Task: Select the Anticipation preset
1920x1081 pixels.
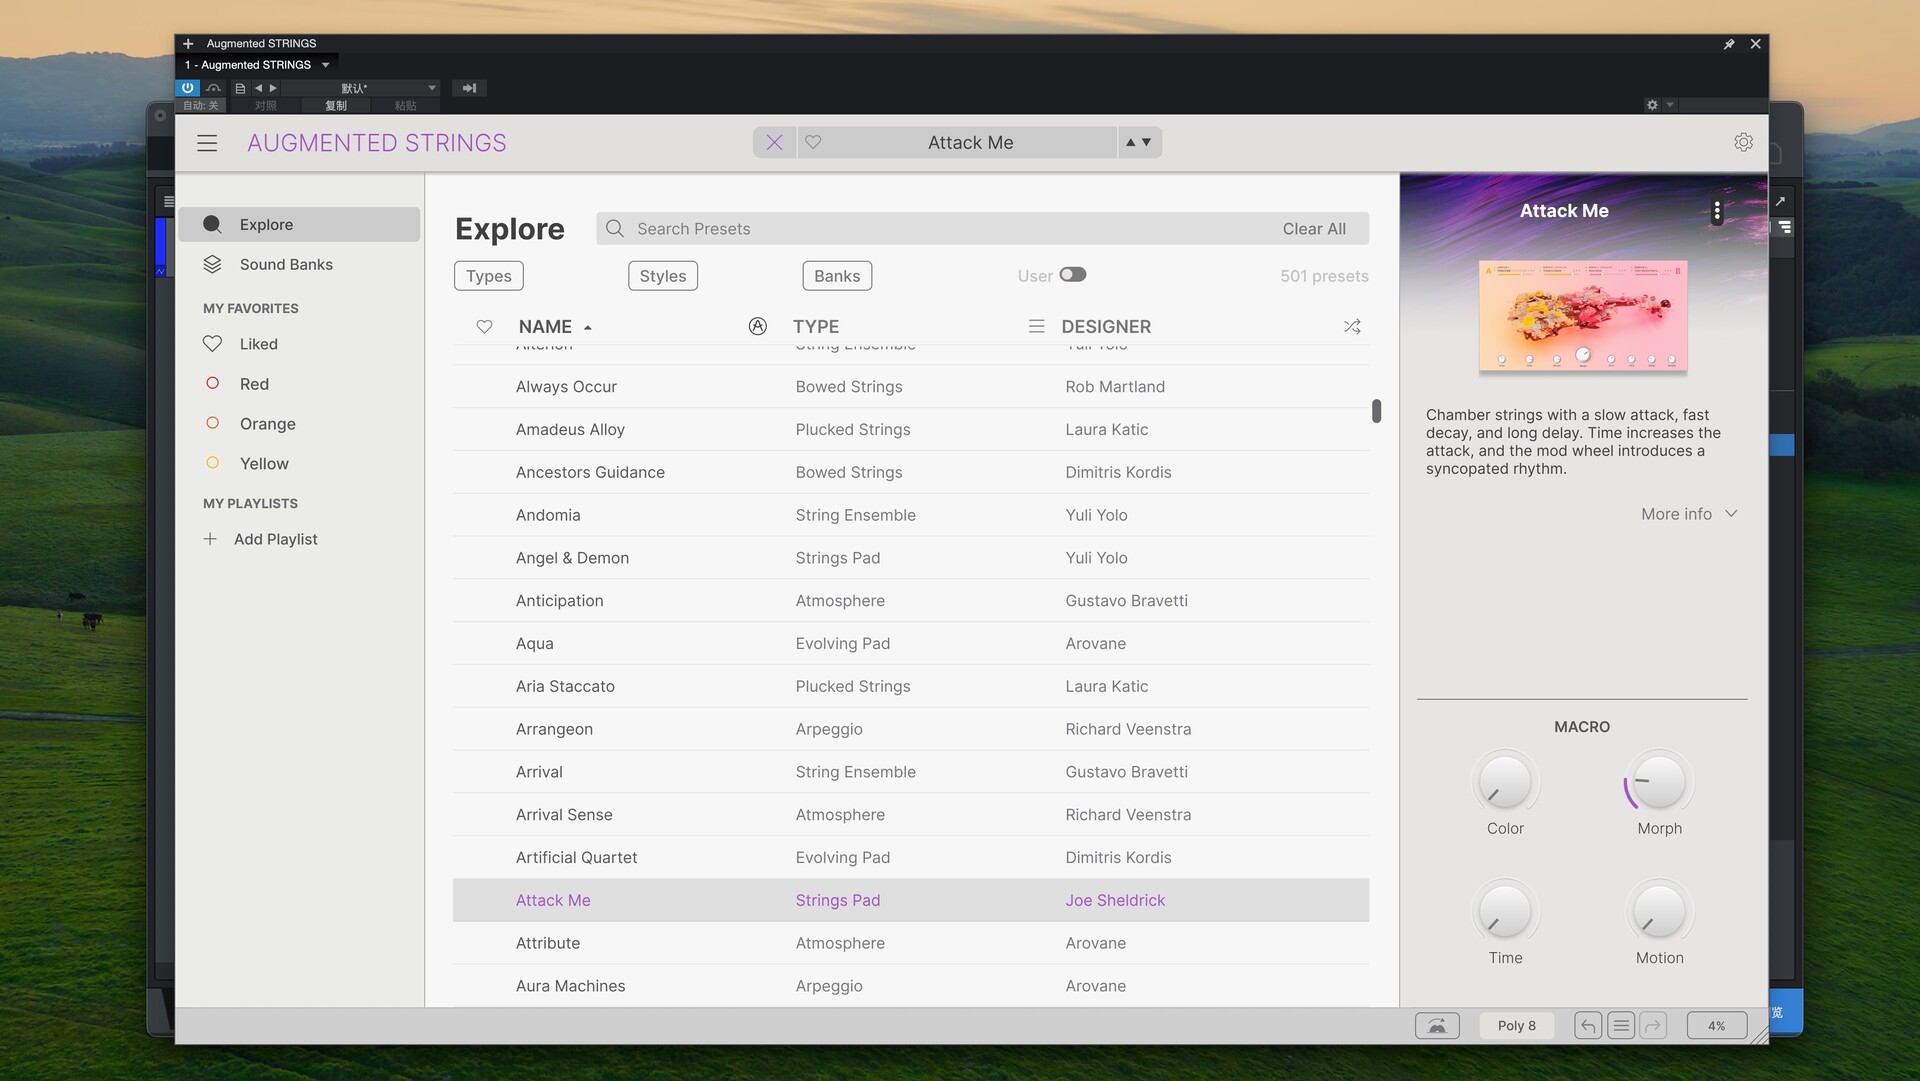Action: [911, 601]
